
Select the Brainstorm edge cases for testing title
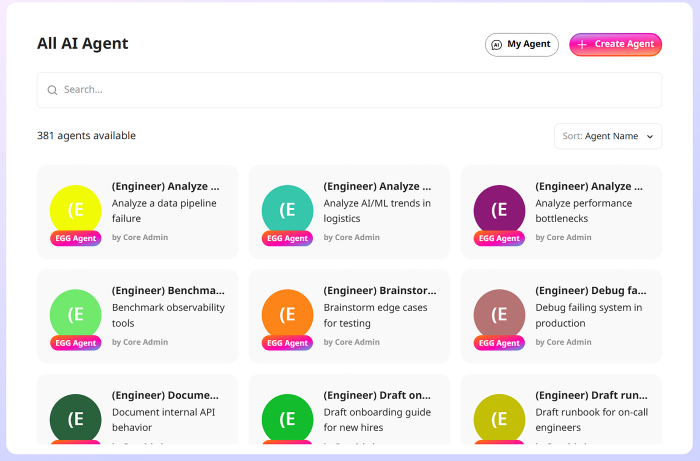tap(377, 291)
